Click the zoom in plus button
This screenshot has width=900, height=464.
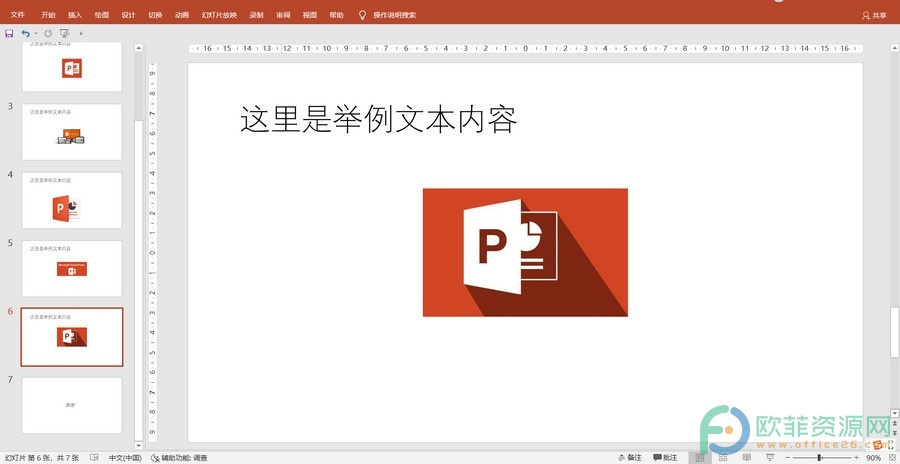856,458
